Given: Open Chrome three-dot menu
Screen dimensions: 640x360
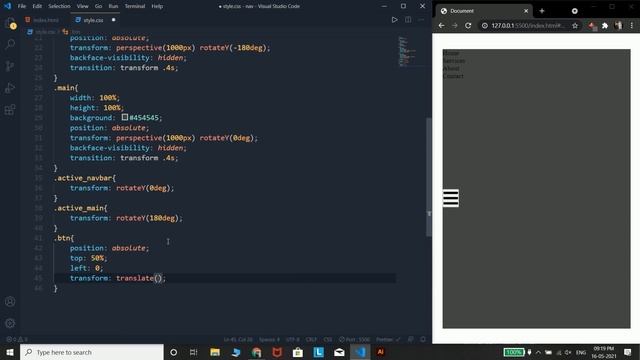Looking at the screenshot, I should [632, 25].
